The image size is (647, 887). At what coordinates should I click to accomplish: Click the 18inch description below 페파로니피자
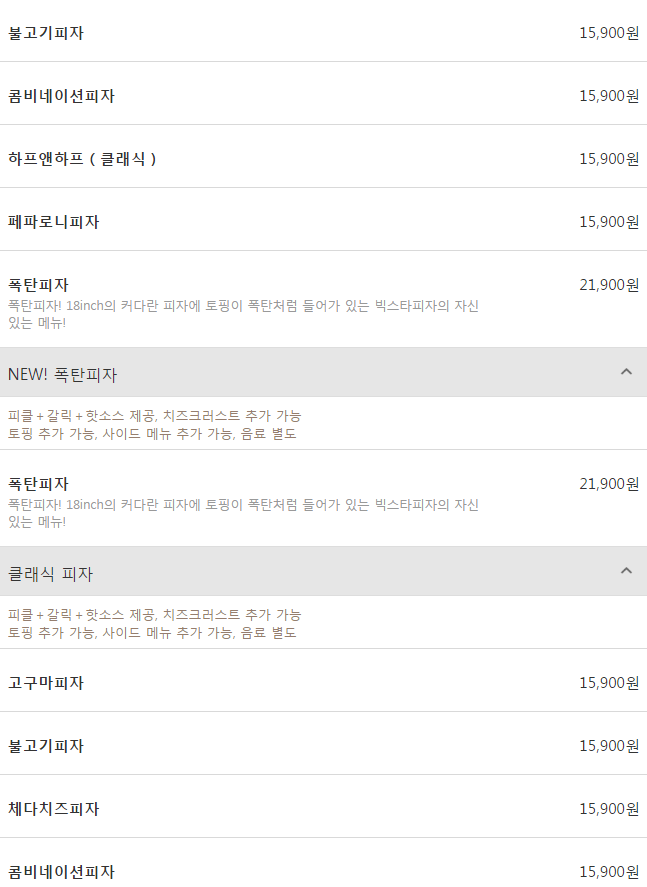tap(243, 306)
